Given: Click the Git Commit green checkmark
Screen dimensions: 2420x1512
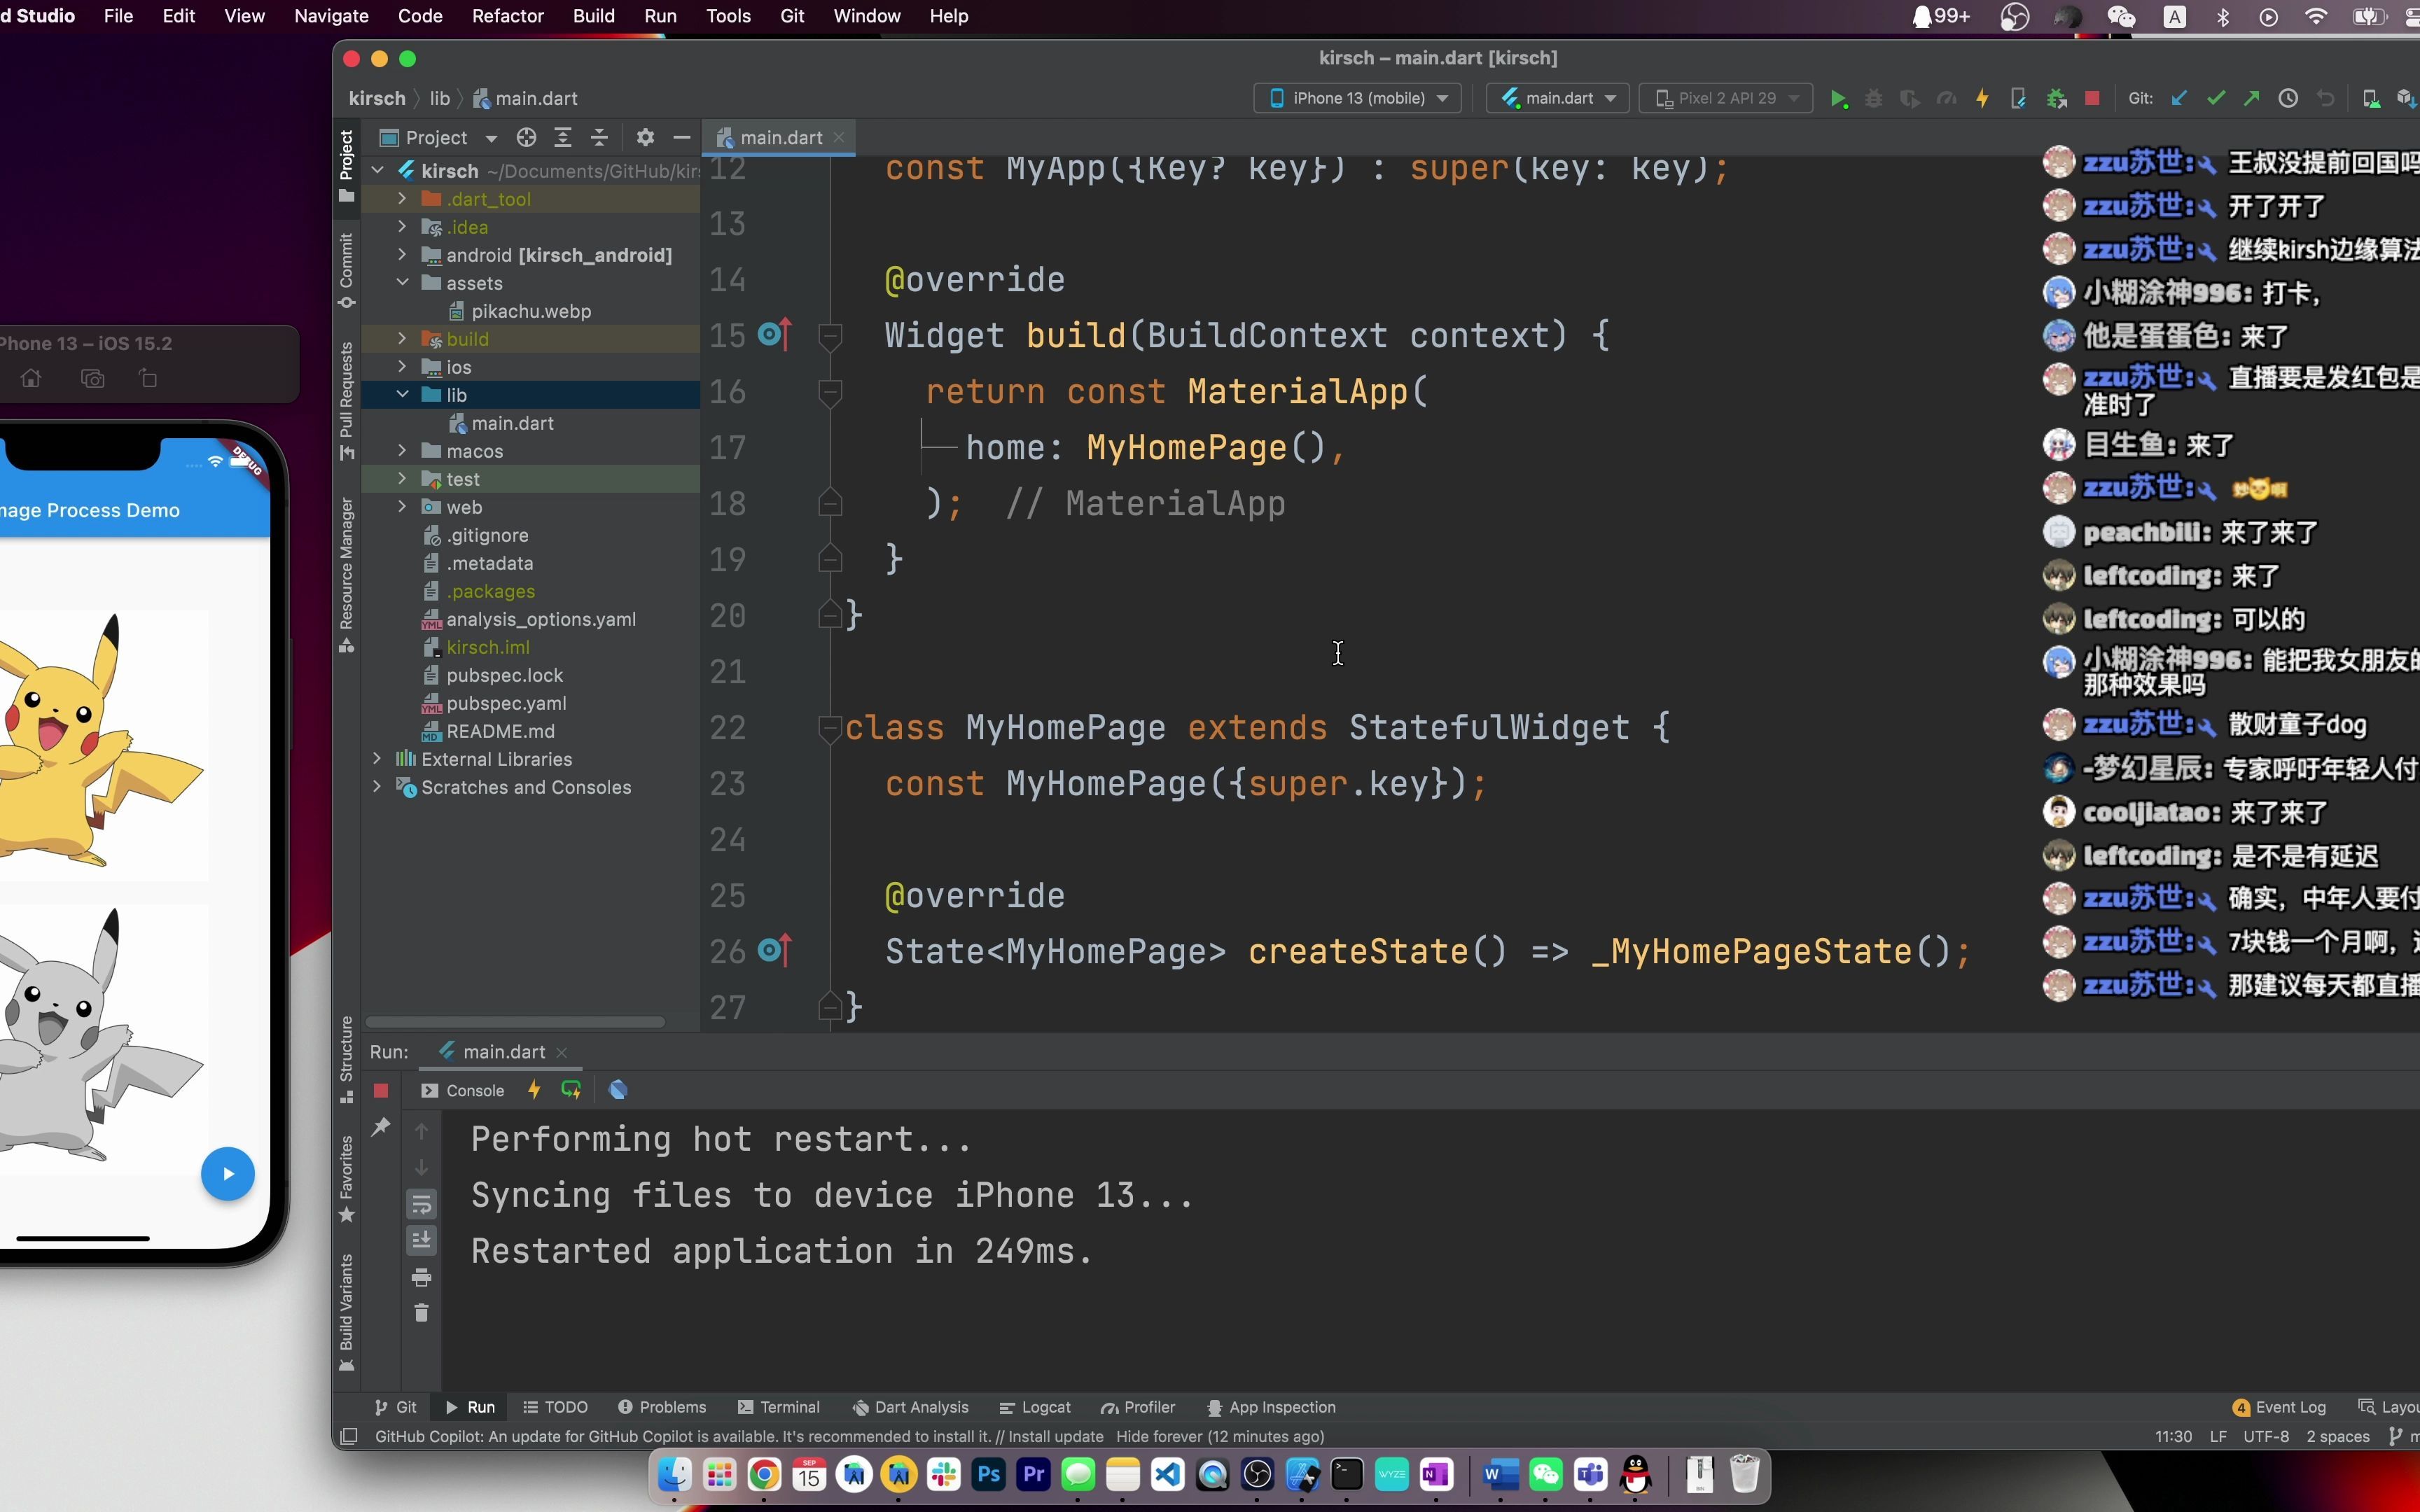Looking at the screenshot, I should (x=2216, y=98).
